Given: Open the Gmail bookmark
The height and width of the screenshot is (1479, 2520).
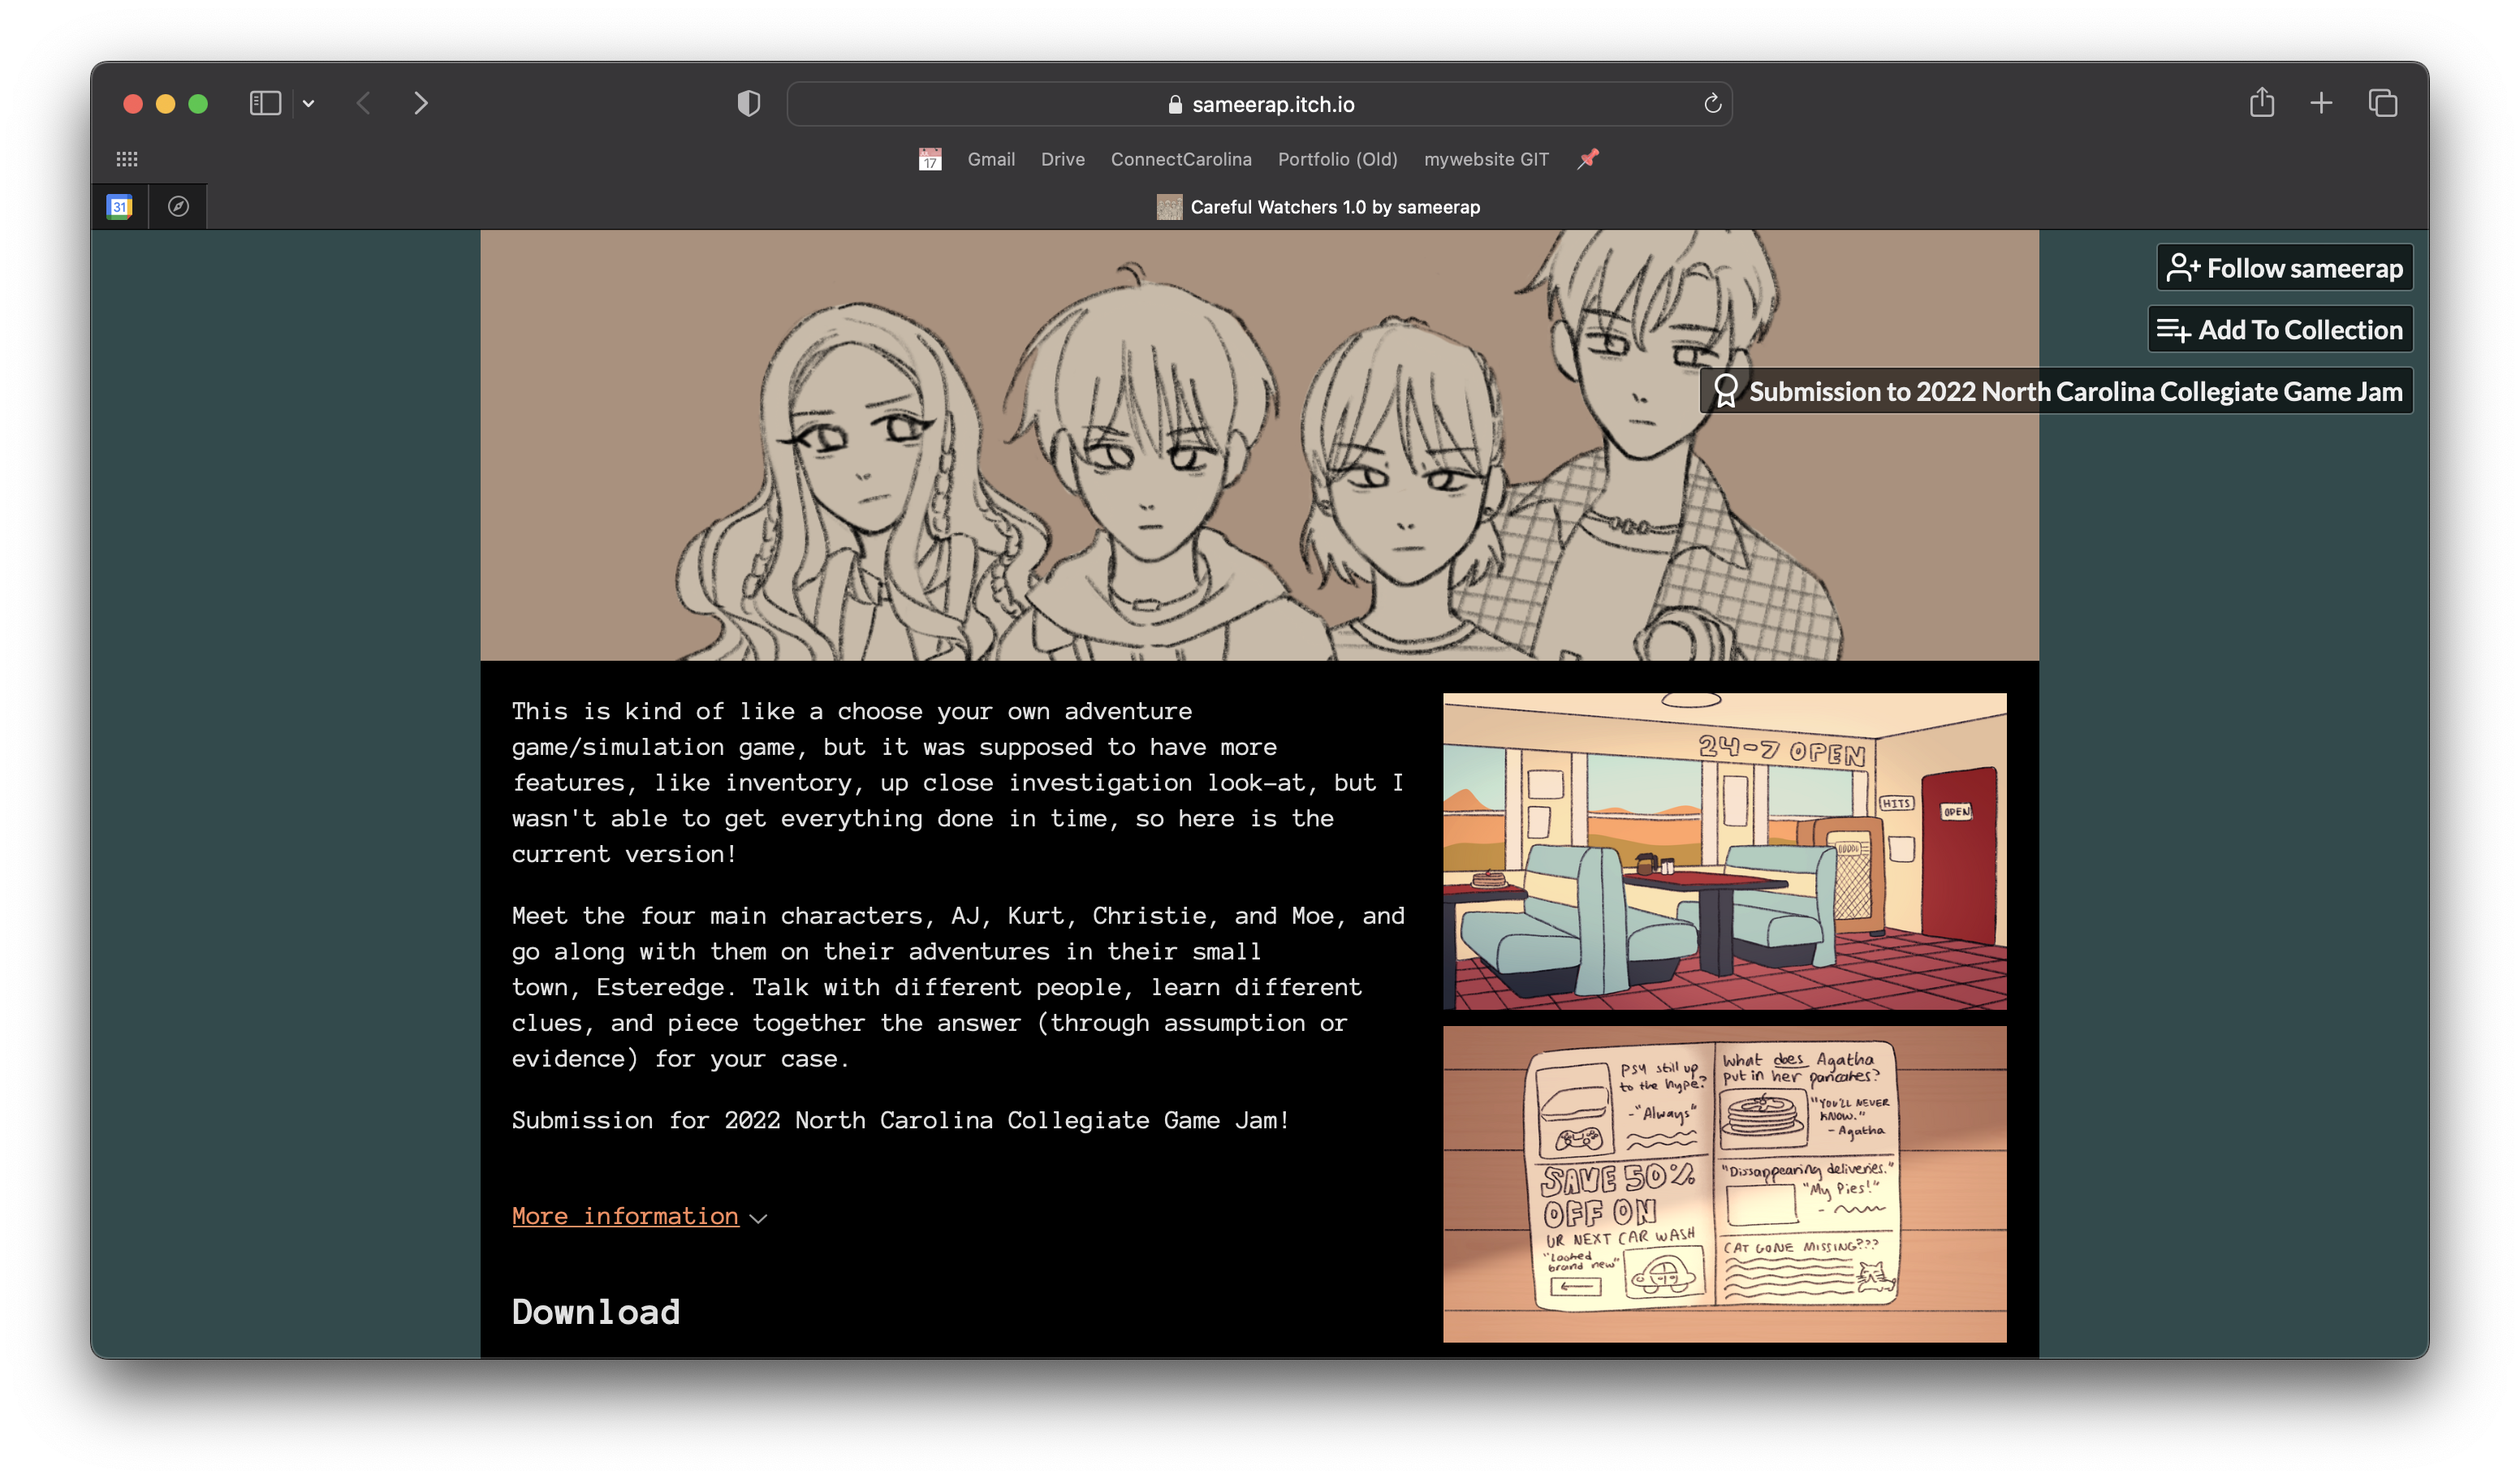Looking at the screenshot, I should pos(990,159).
